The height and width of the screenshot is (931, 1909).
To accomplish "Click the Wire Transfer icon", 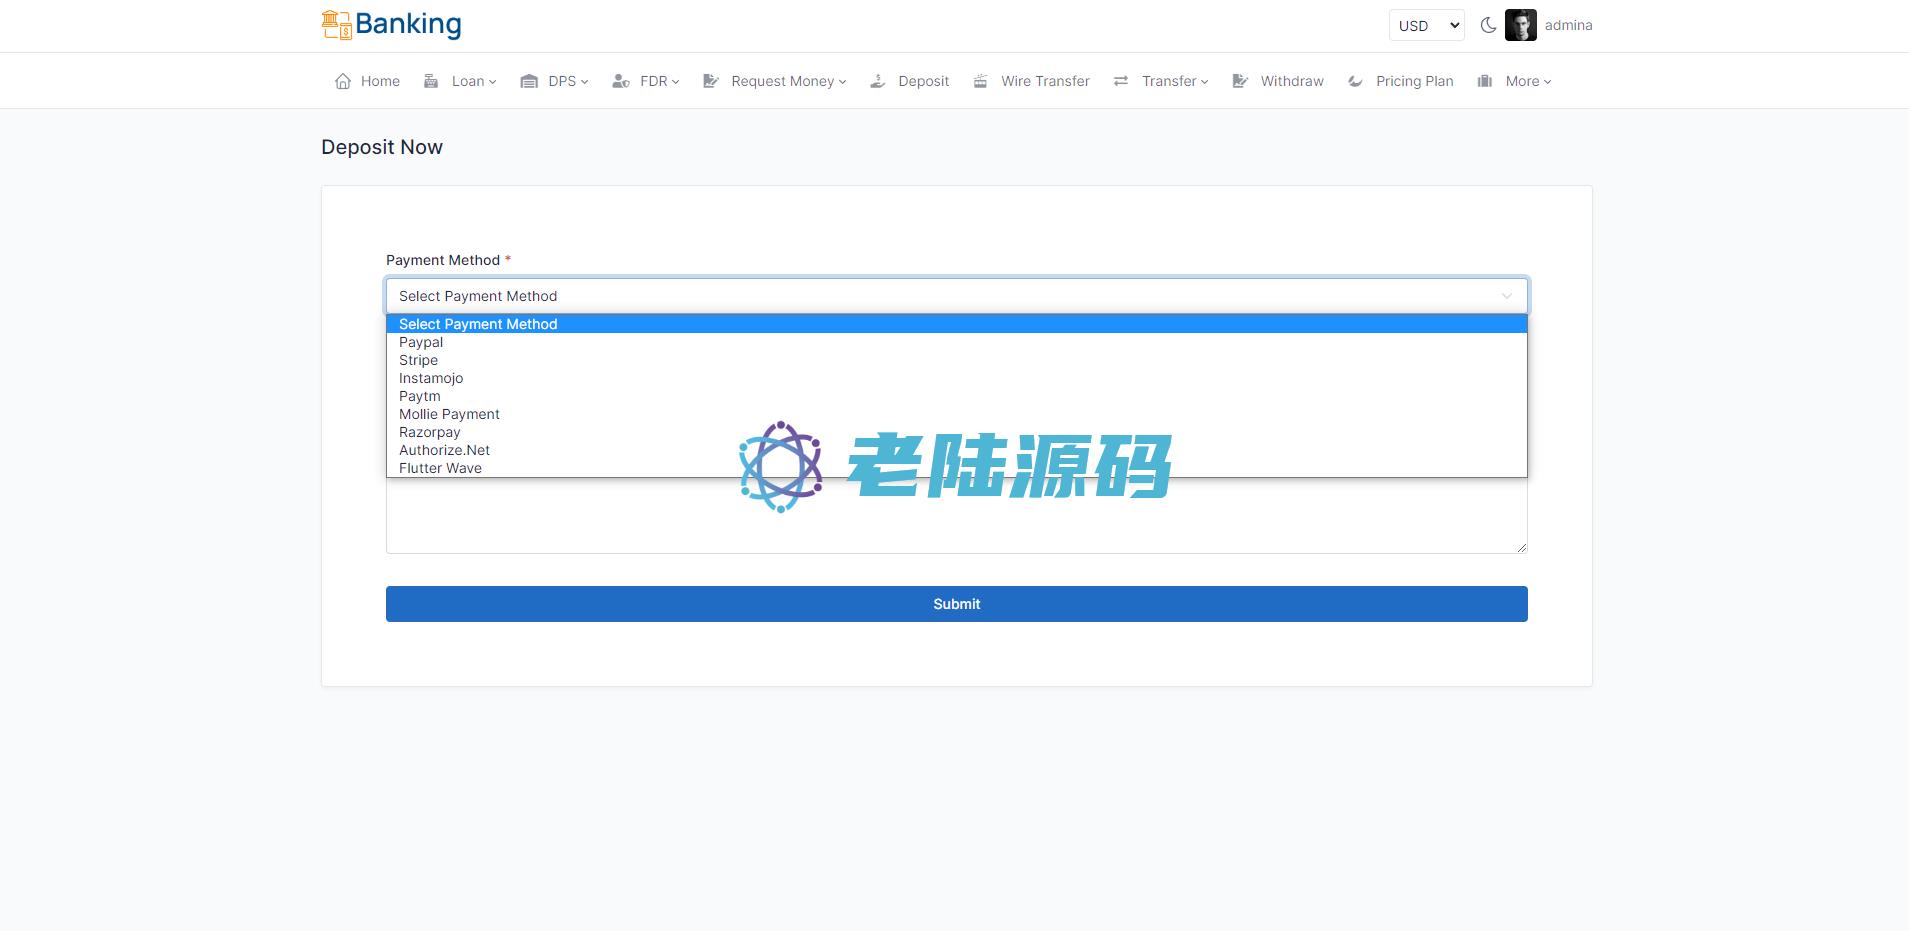I will click(x=980, y=81).
